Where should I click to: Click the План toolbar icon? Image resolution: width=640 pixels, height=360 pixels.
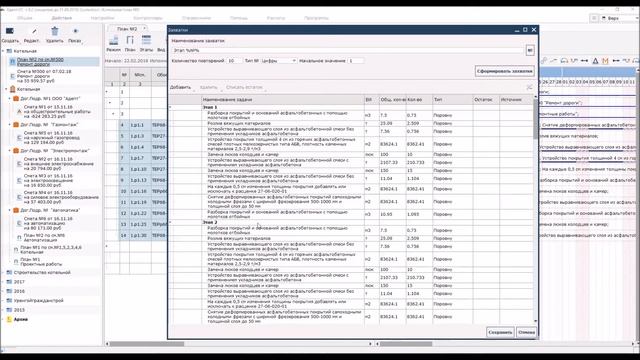[x=130, y=40]
